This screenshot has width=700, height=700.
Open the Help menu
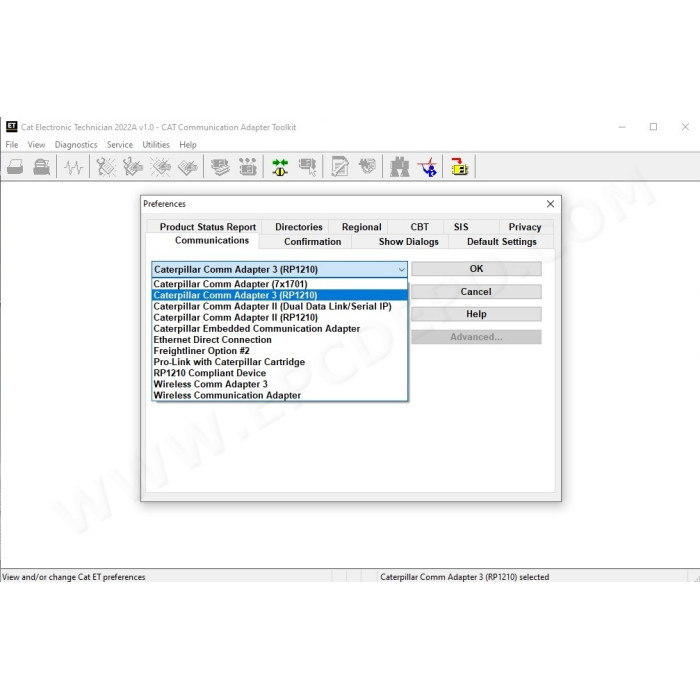click(x=188, y=145)
